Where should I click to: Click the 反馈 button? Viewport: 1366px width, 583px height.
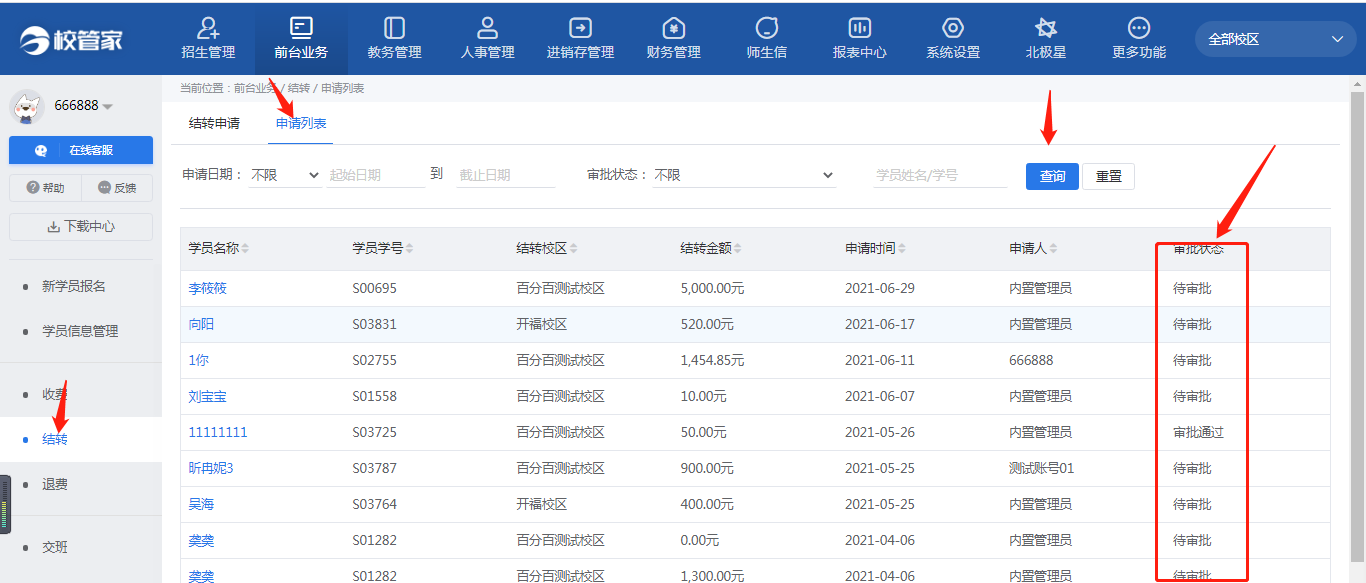(117, 187)
